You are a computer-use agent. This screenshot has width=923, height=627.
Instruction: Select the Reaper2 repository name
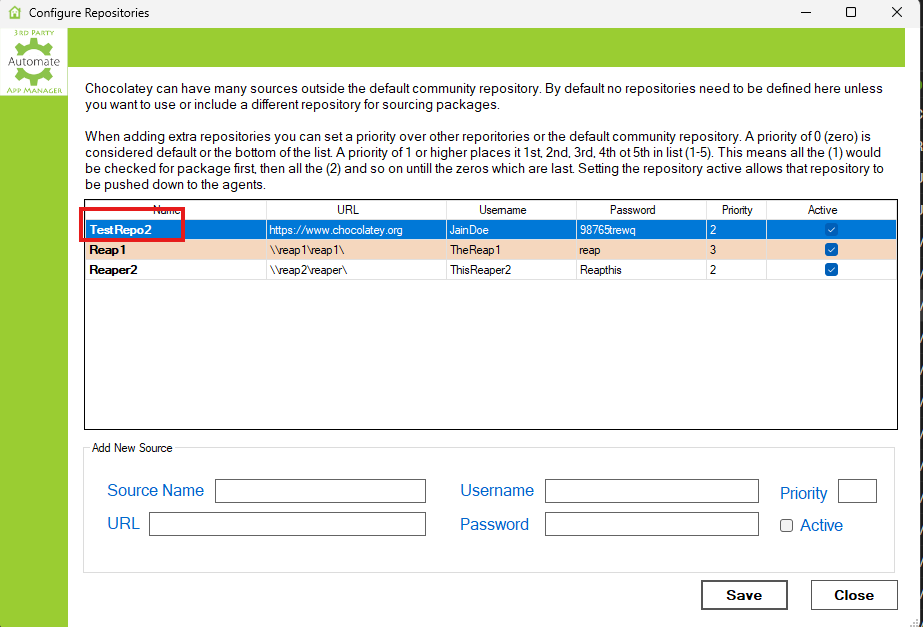point(113,270)
